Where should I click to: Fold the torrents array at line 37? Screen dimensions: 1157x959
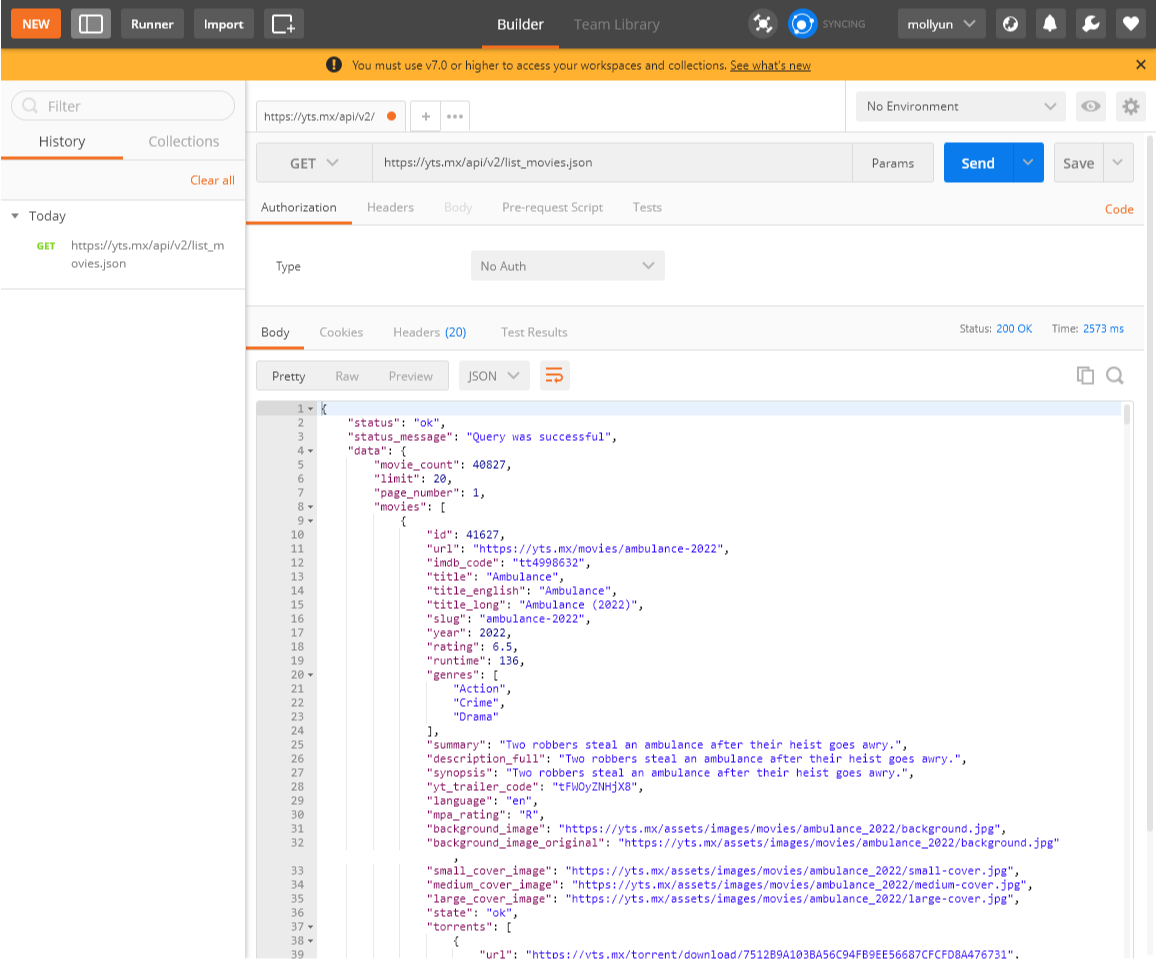coord(311,927)
